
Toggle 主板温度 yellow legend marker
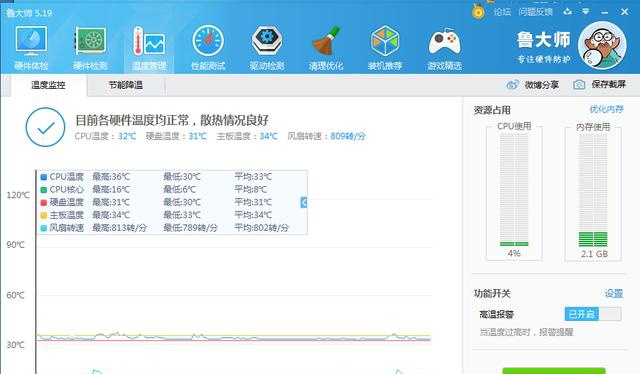pyautogui.click(x=44, y=215)
